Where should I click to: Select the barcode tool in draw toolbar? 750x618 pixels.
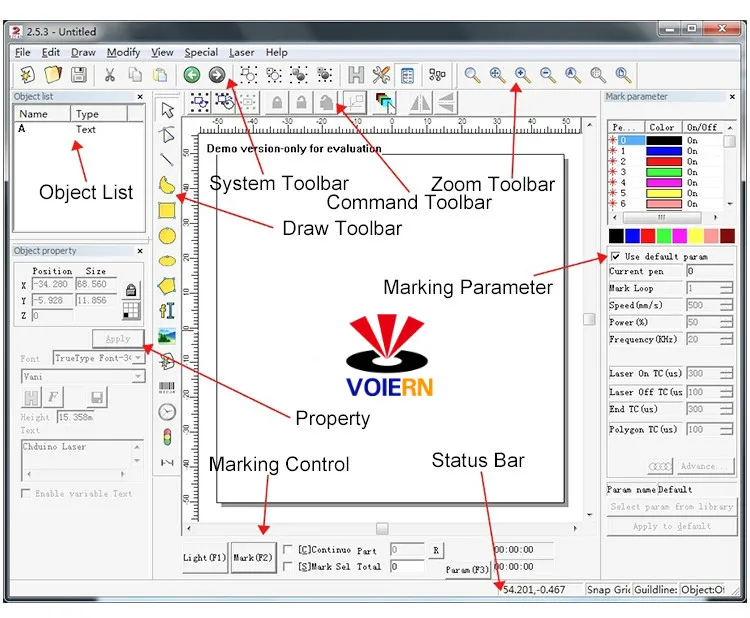[x=167, y=387]
